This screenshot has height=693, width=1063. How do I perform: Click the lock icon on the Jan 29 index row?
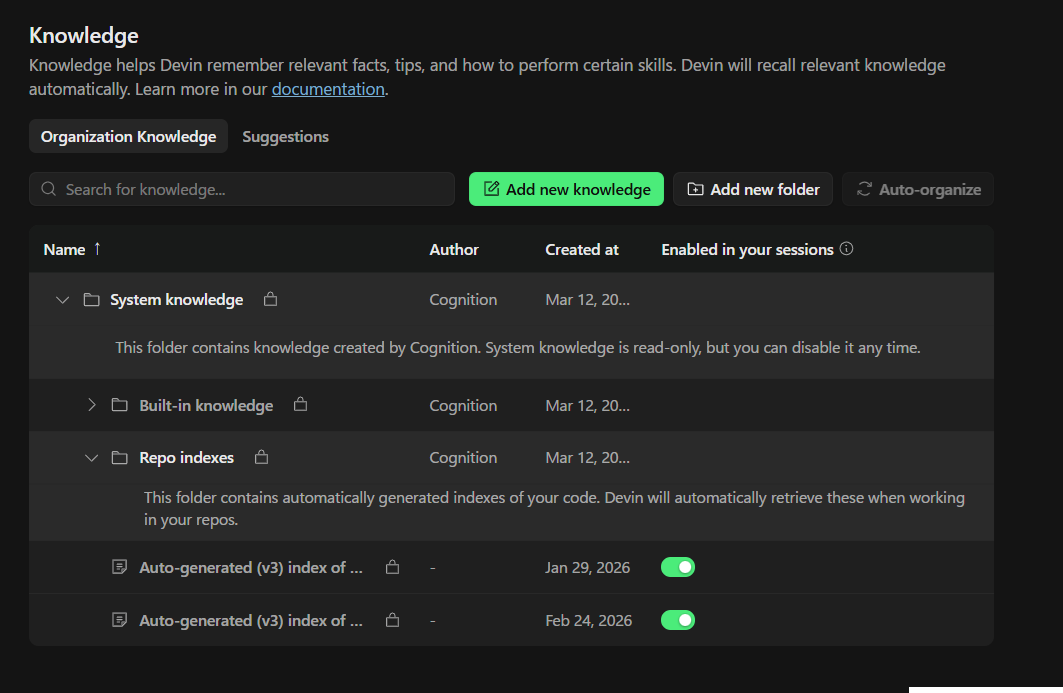pyautogui.click(x=393, y=567)
